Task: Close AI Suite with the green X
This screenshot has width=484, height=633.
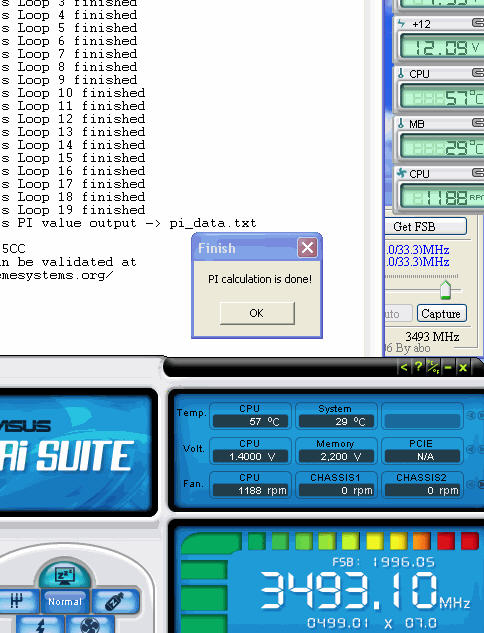Action: tap(463, 367)
